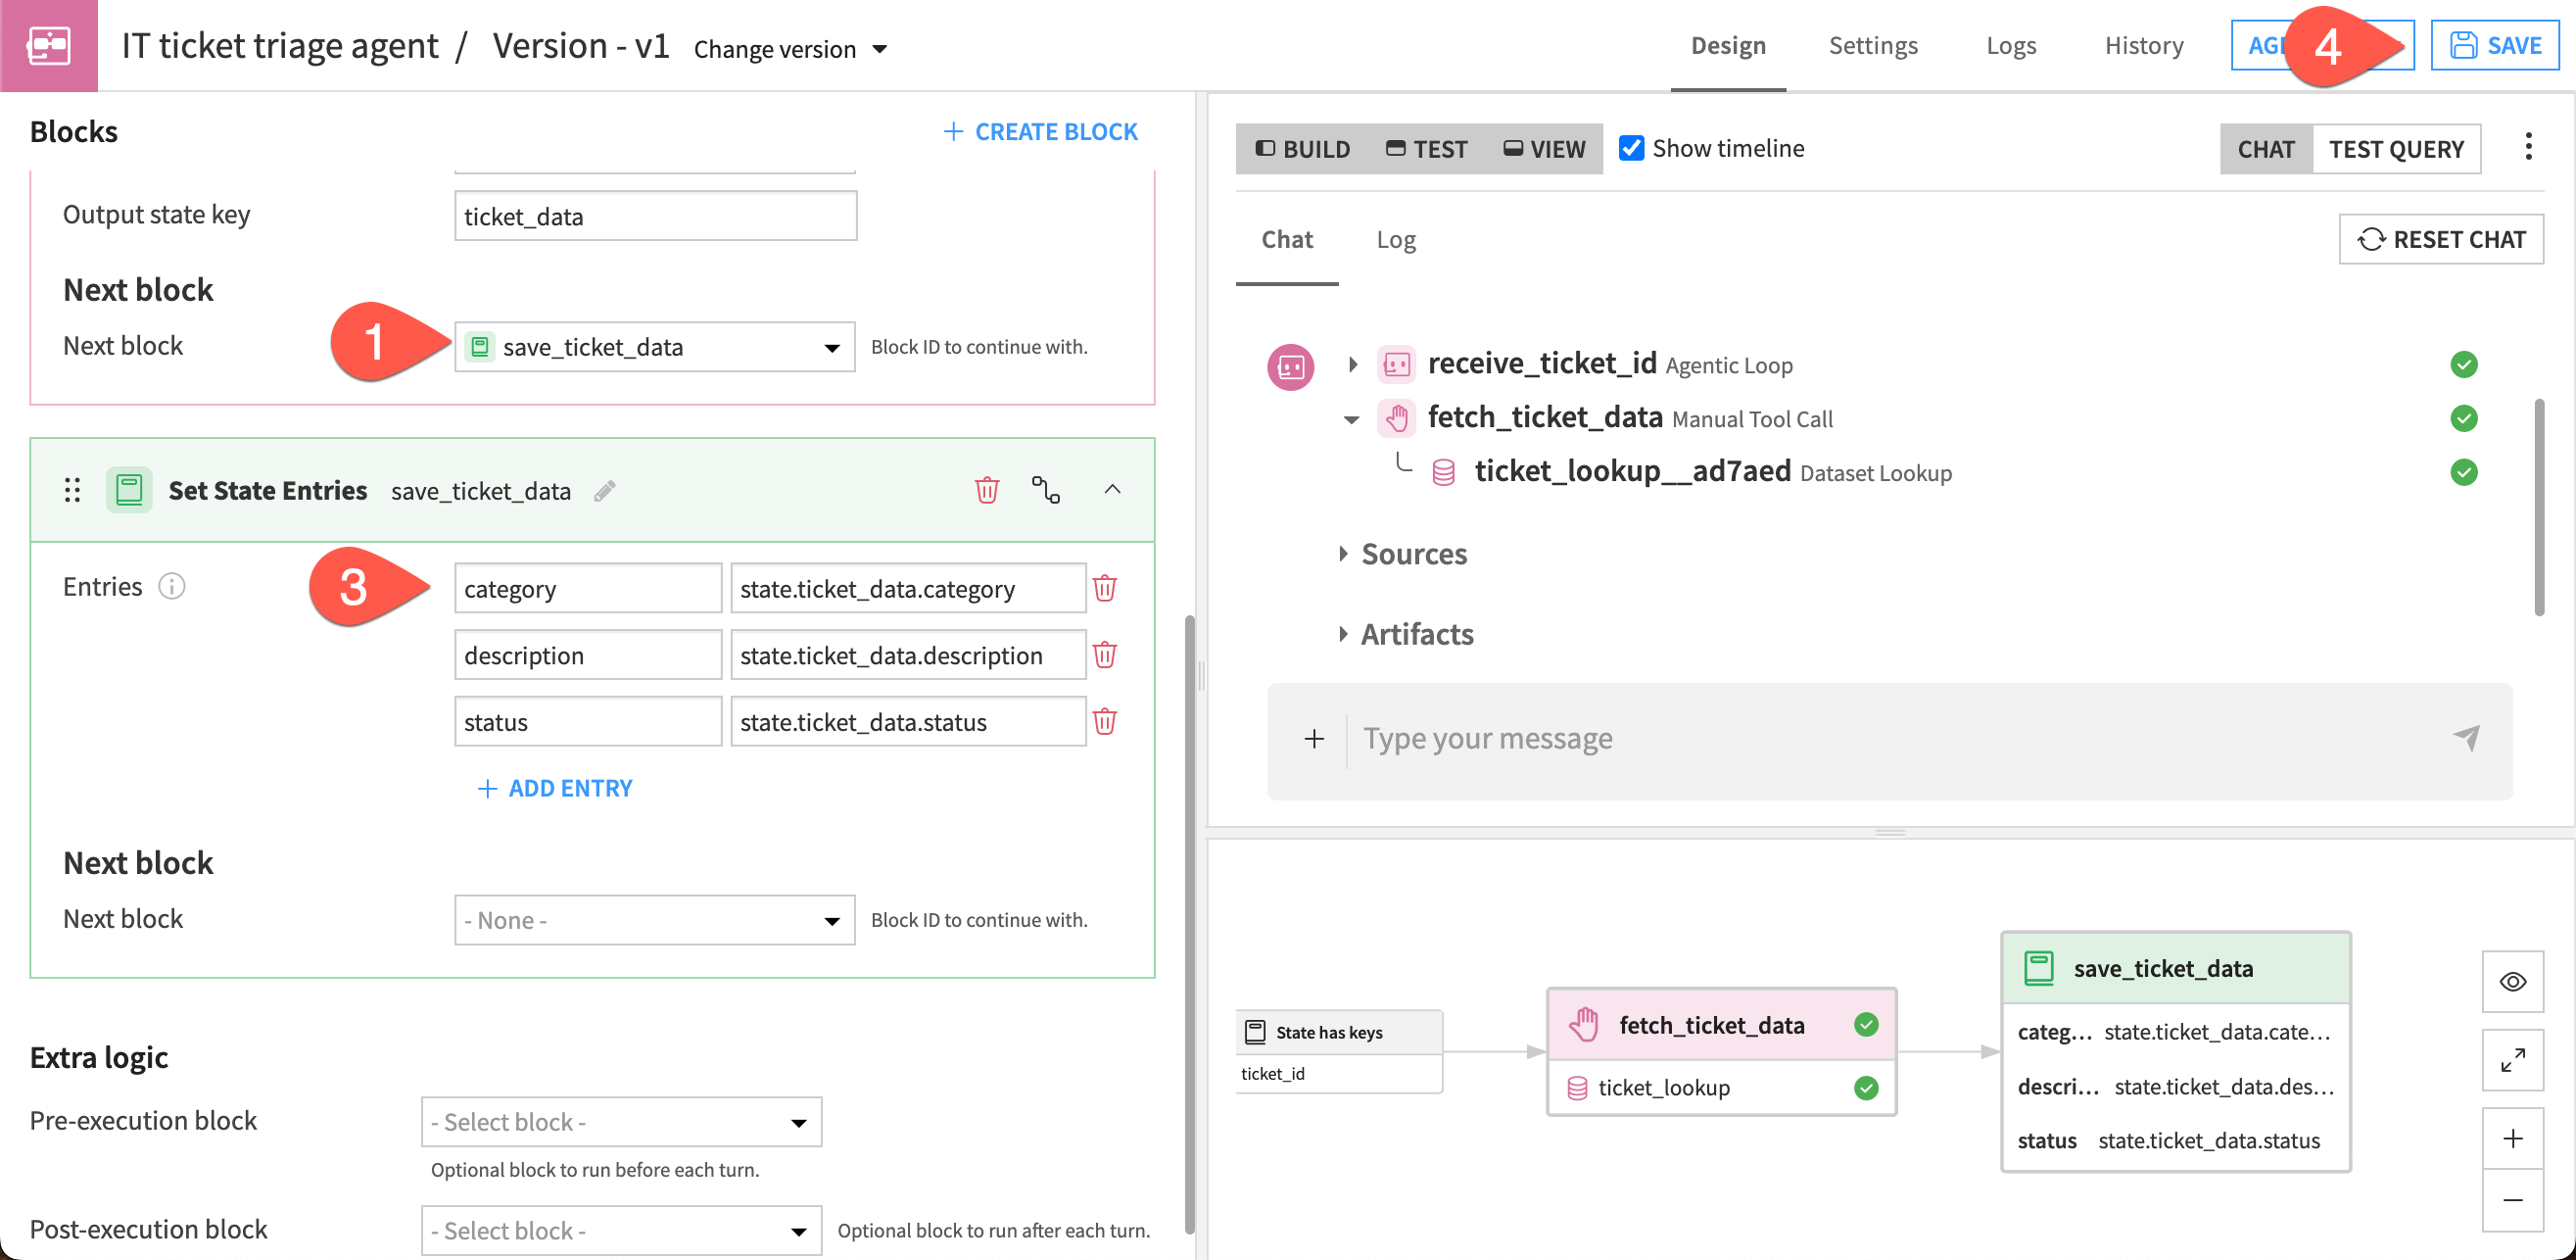Viewport: 2576px width, 1260px height.
Task: Delete the status entry row
Action: 1104,722
